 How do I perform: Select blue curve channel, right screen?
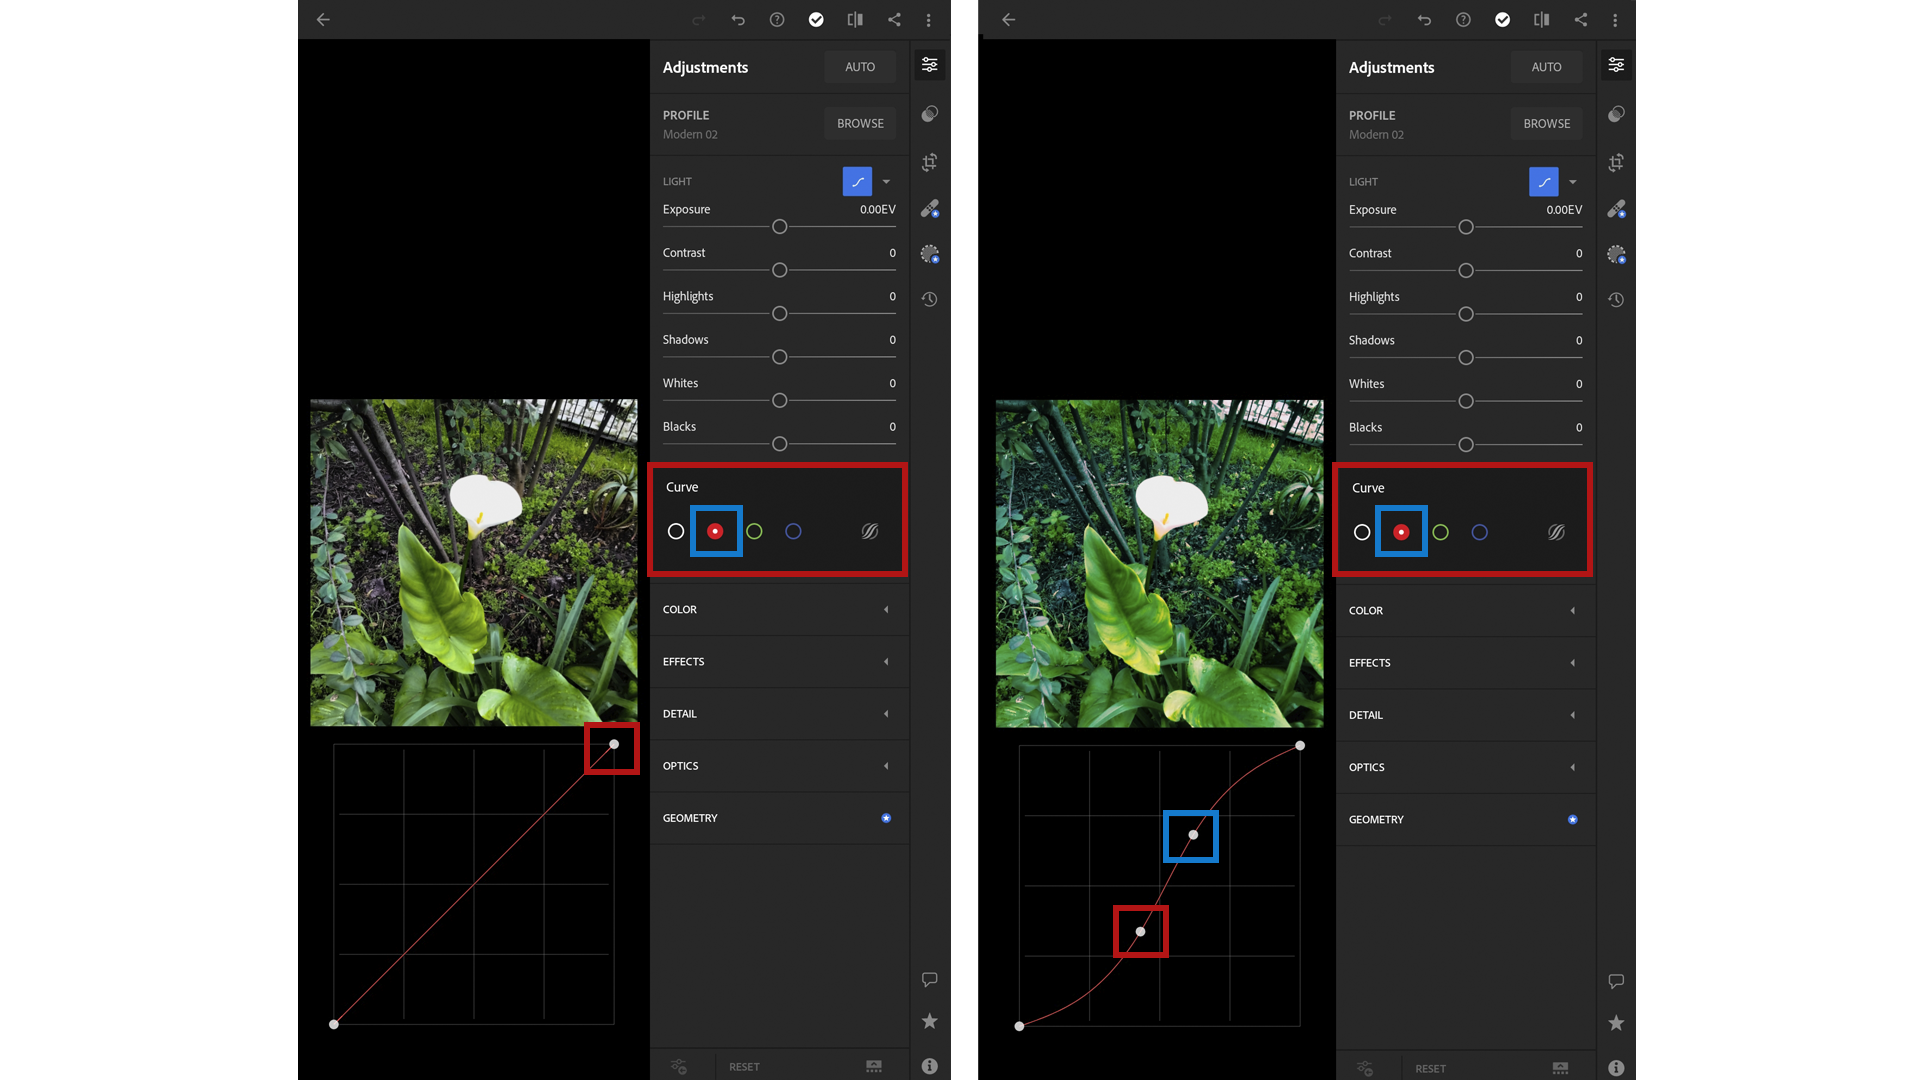1480,533
